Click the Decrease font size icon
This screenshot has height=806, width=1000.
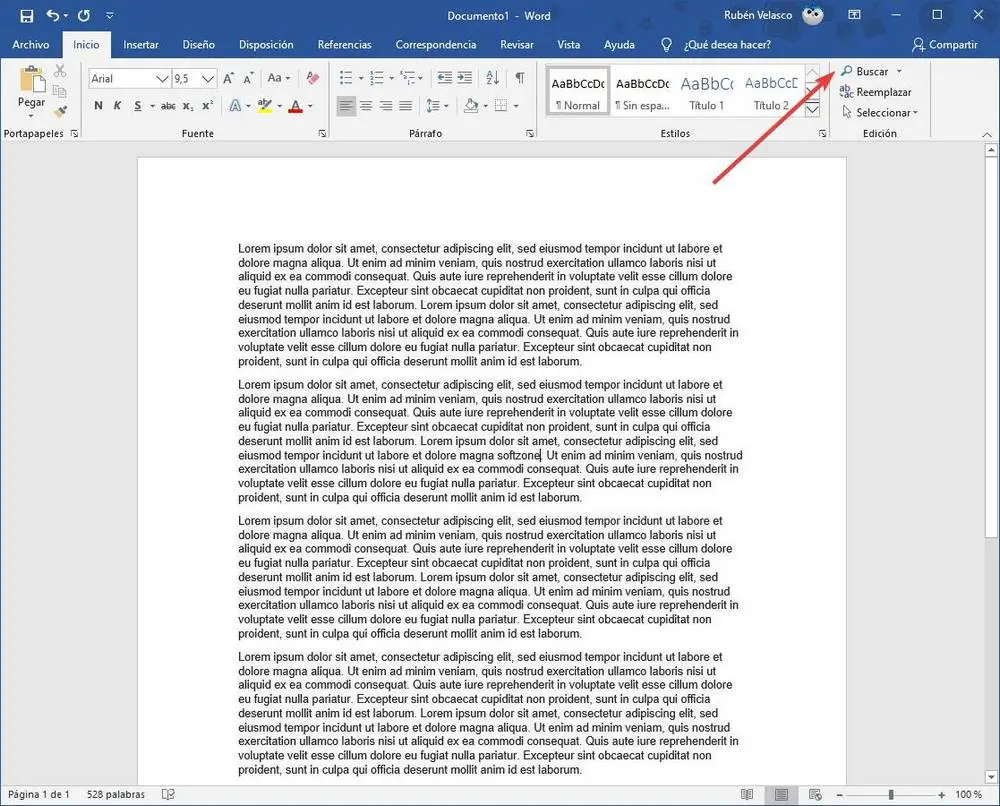248,78
